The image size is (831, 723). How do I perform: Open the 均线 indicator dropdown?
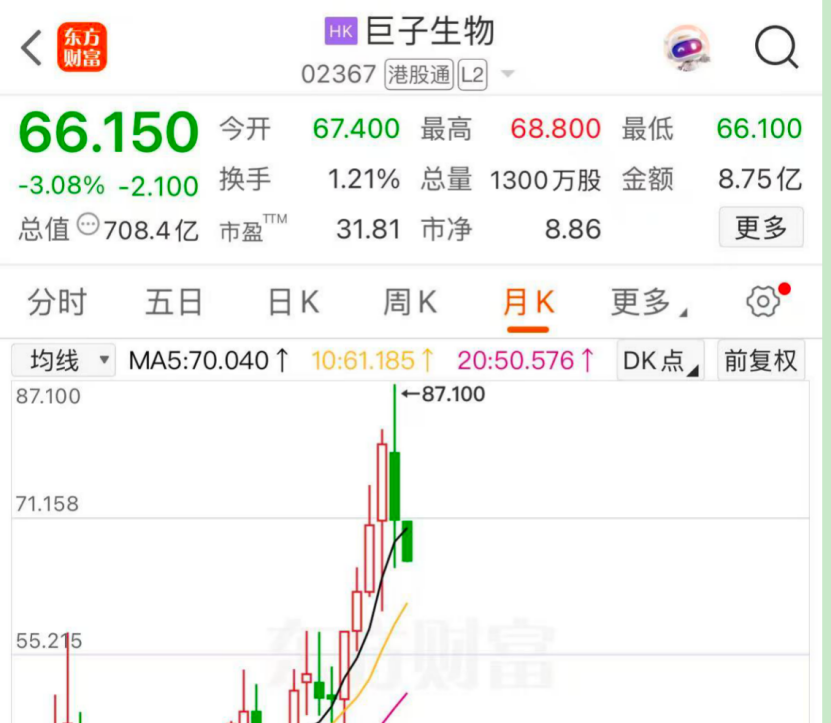point(64,360)
